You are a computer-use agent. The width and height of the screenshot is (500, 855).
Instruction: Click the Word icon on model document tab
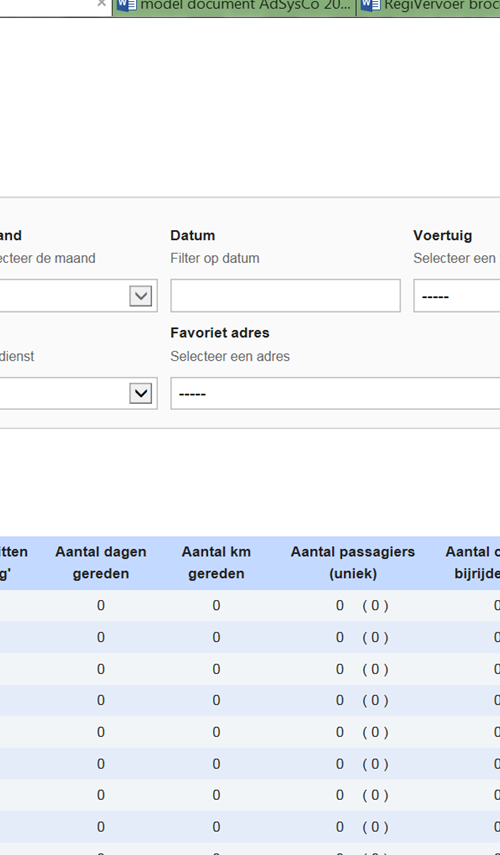pyautogui.click(x=126, y=5)
